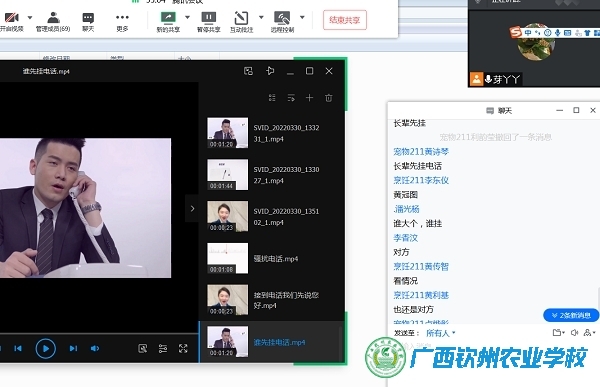This screenshot has height=387, width=600.
Task: Toggle fullscreen mode in the video player
Action: (x=183, y=348)
